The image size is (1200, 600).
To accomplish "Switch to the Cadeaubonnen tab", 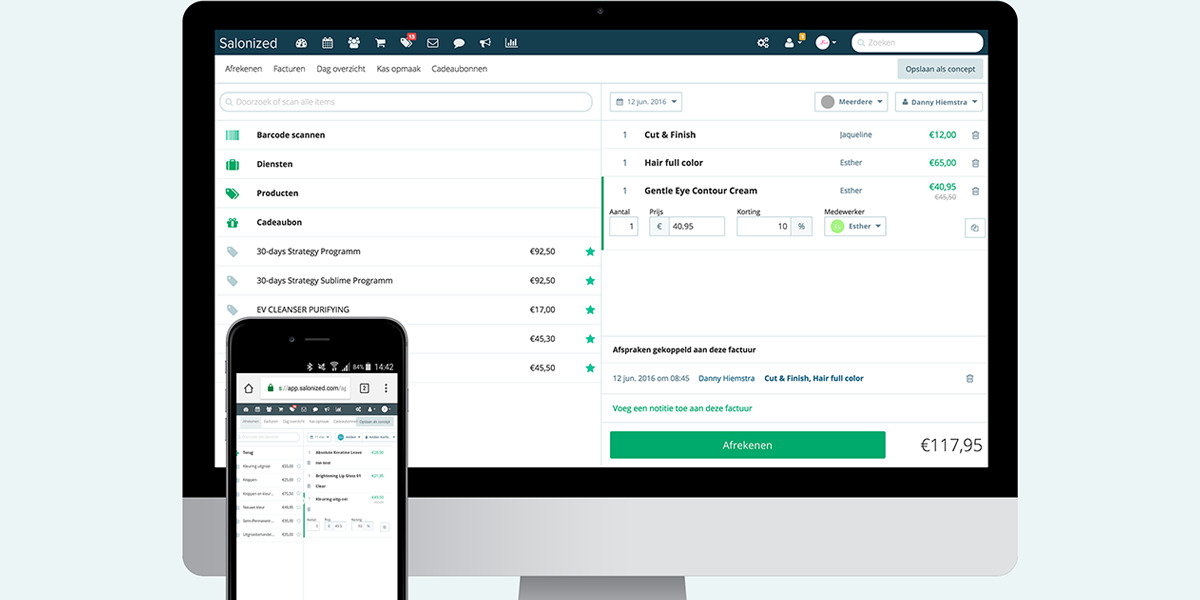I will click(x=460, y=69).
